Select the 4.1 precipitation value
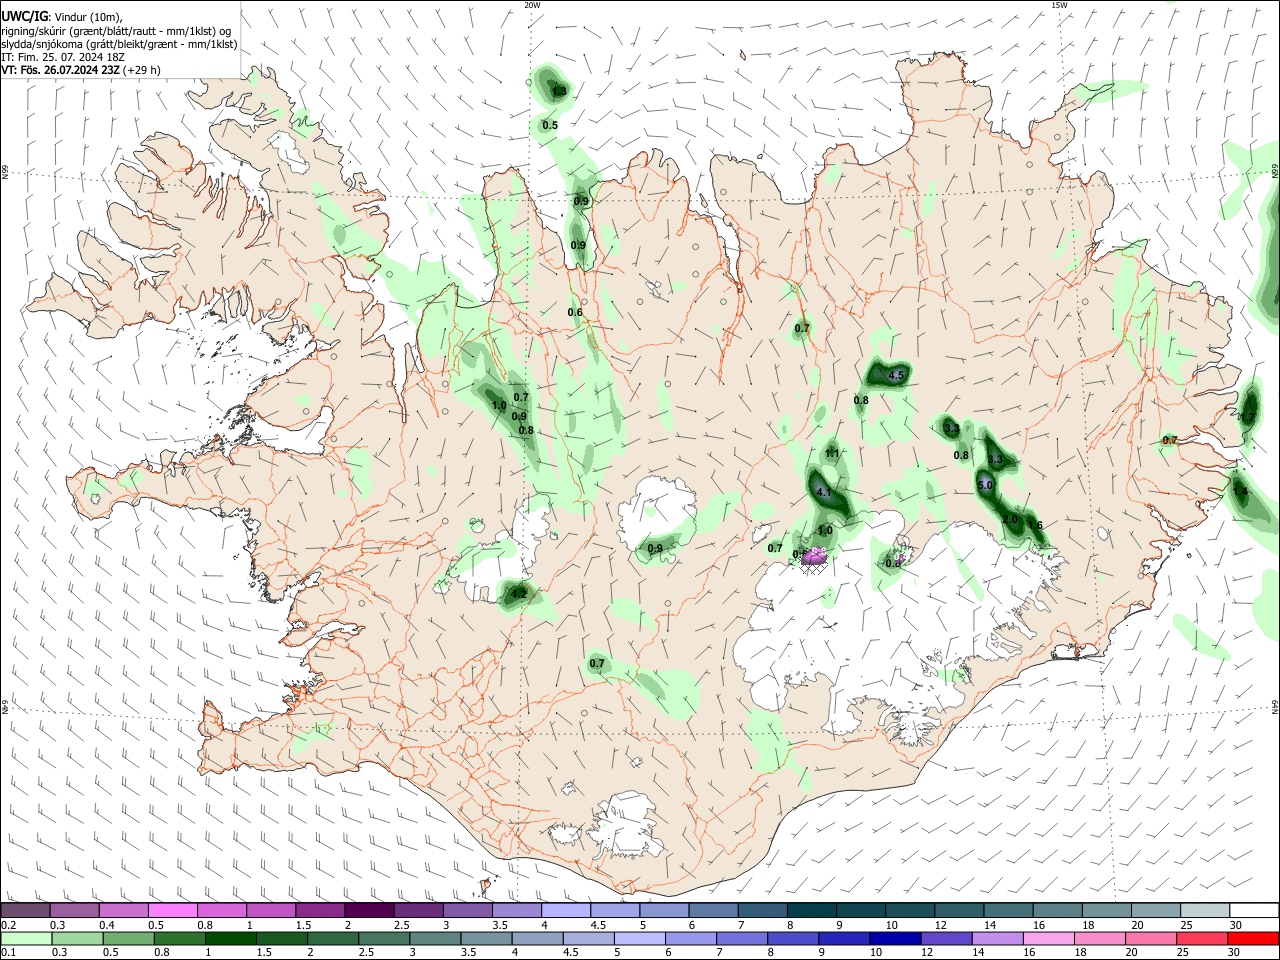 point(825,493)
